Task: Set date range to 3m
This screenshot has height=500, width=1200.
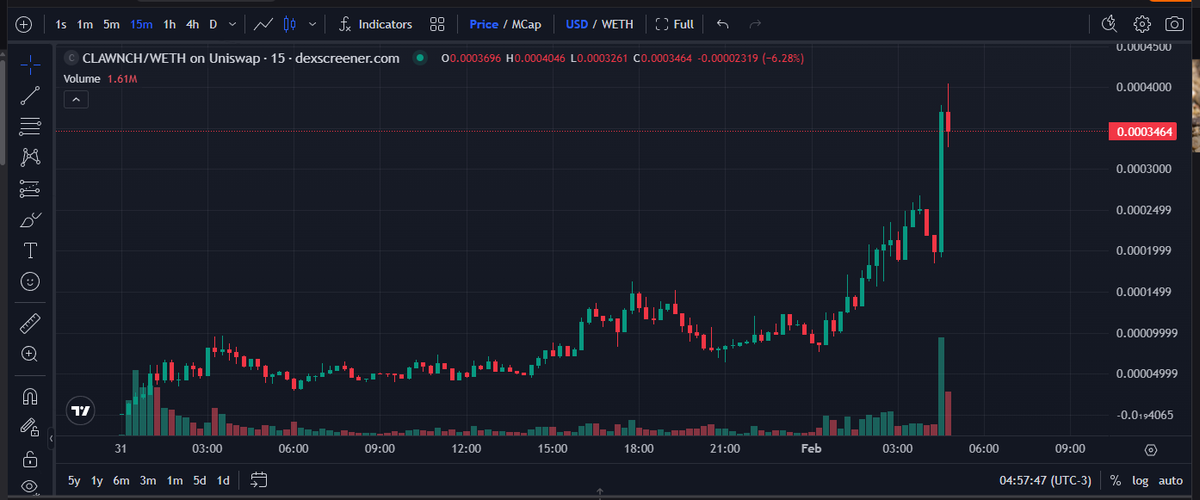Action: click(x=148, y=480)
